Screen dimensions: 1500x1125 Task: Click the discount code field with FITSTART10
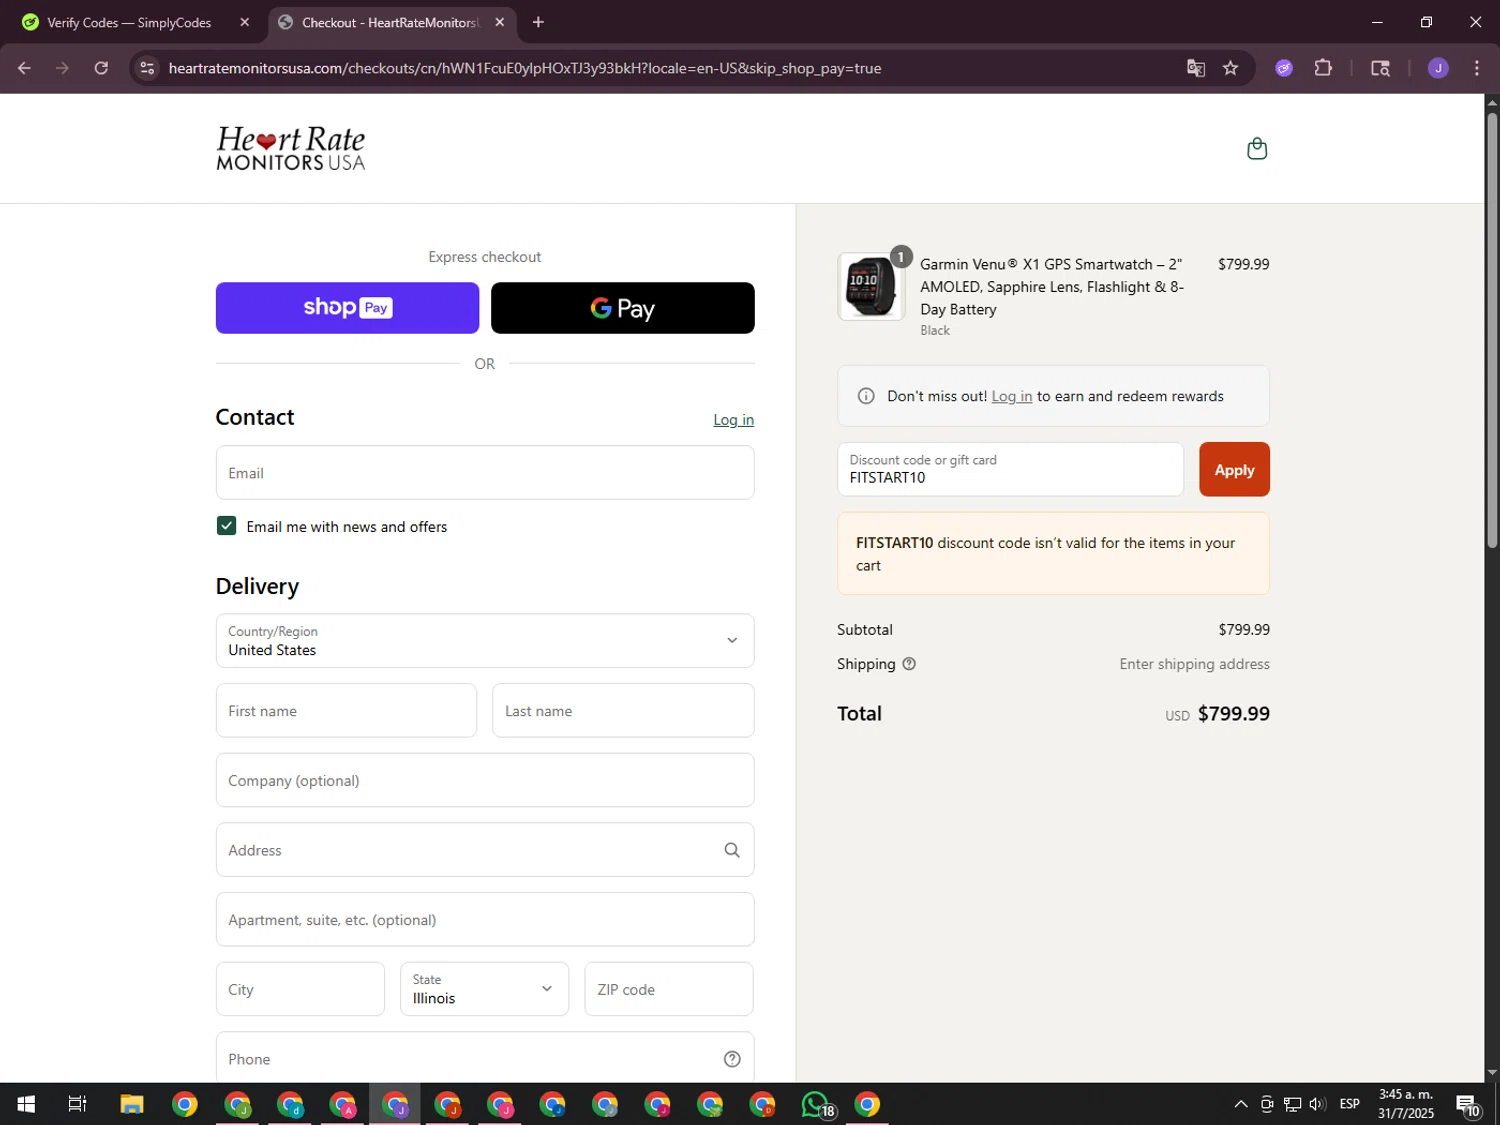1010,469
